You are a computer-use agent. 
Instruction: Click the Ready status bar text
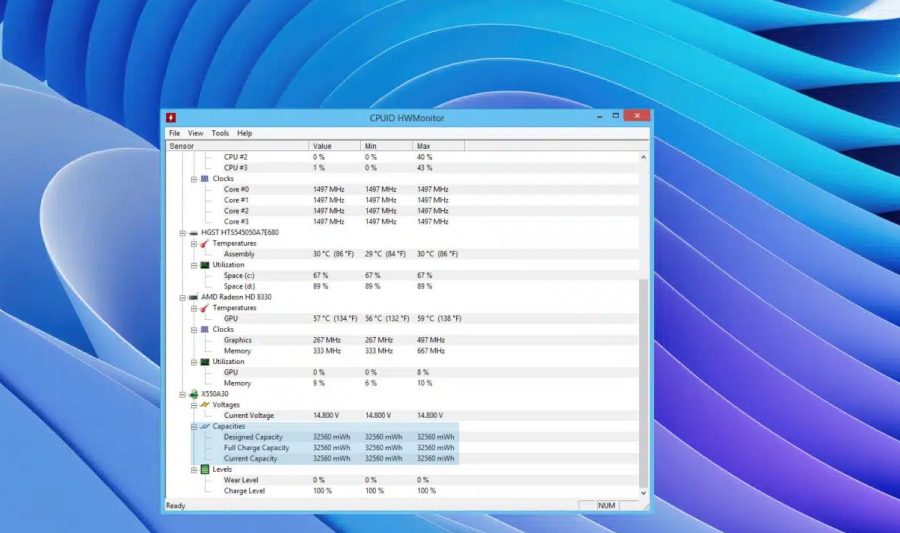tap(176, 506)
